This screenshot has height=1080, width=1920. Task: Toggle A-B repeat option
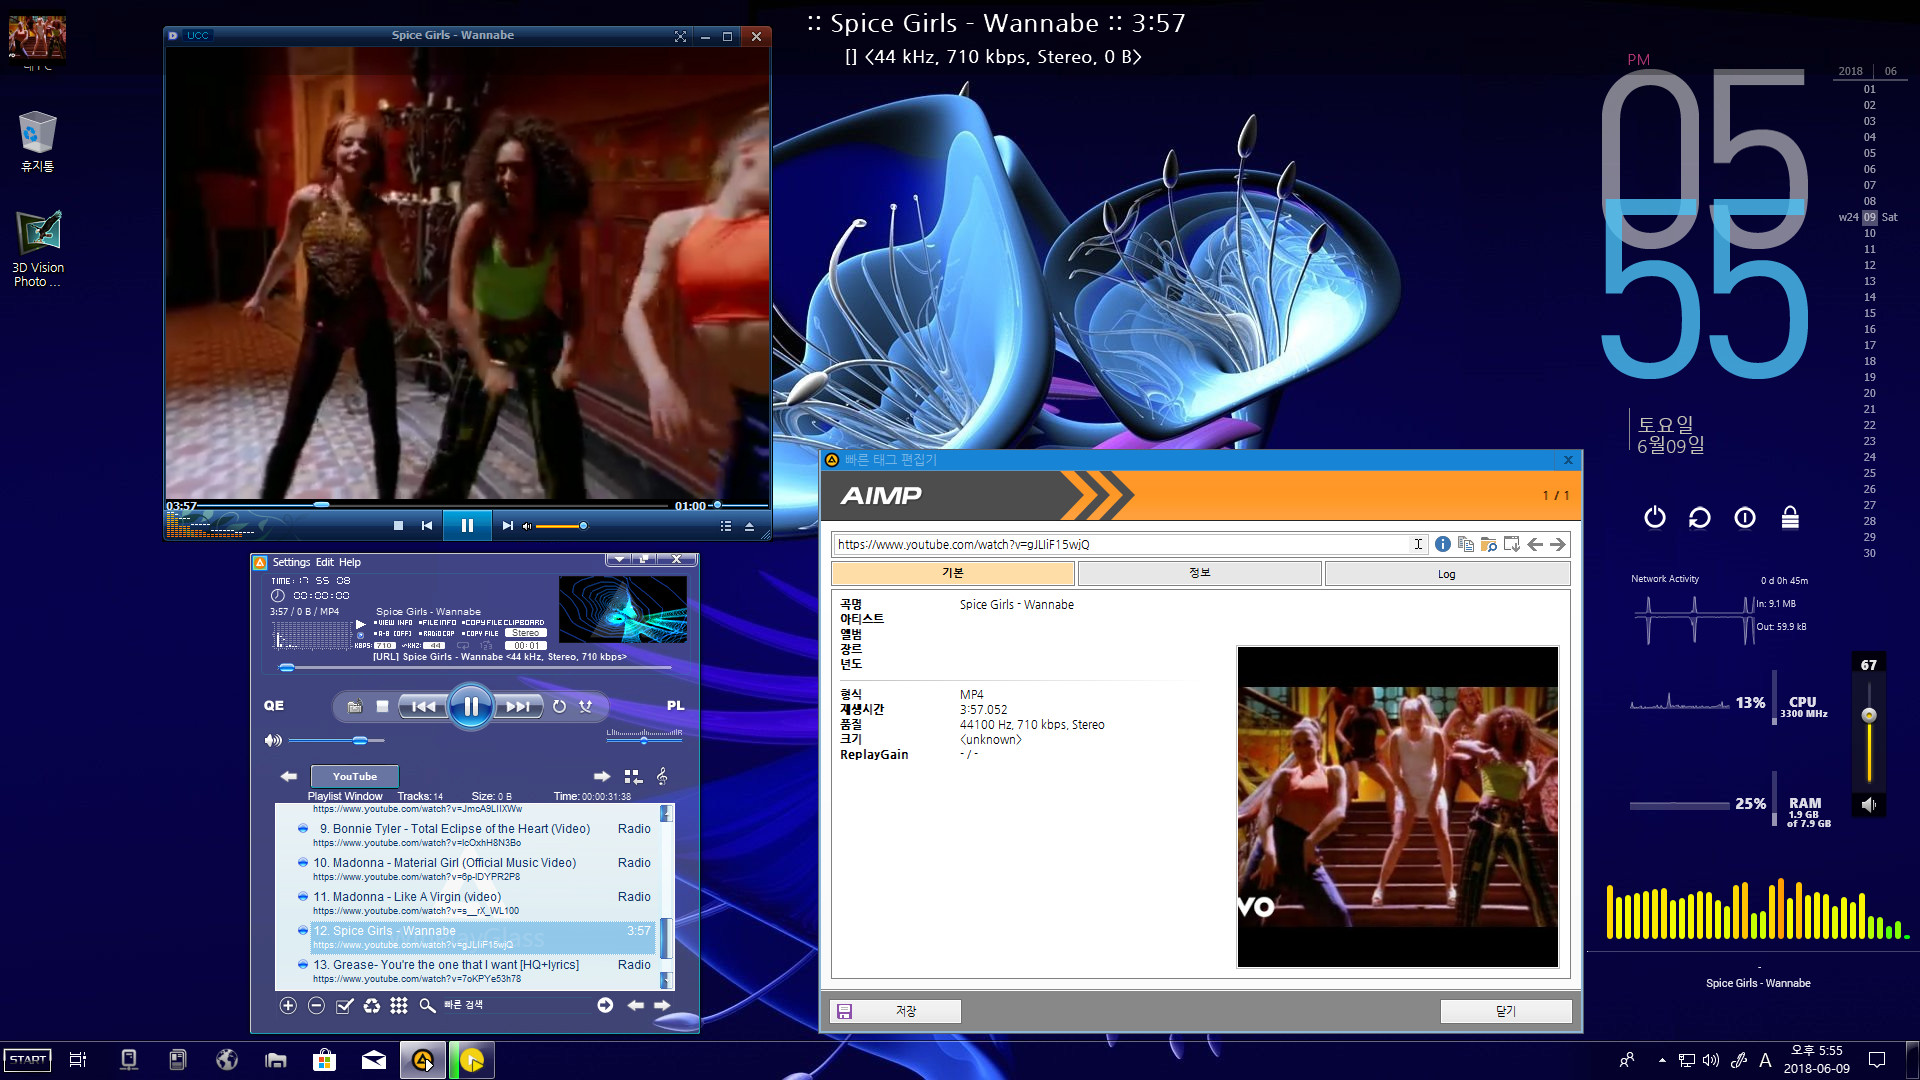(x=393, y=633)
